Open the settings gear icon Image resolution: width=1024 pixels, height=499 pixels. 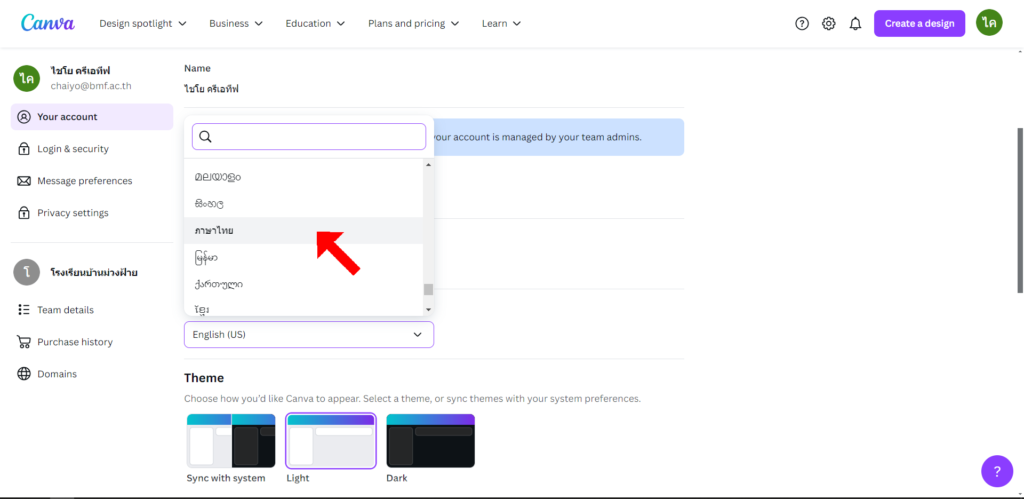829,24
